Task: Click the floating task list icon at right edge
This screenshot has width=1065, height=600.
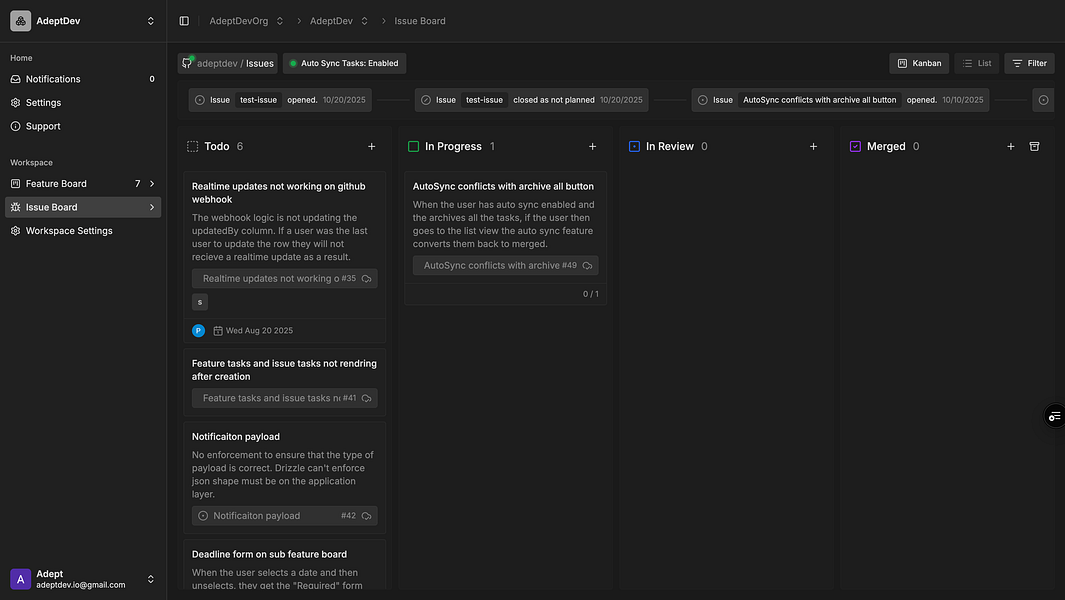Action: (x=1054, y=416)
